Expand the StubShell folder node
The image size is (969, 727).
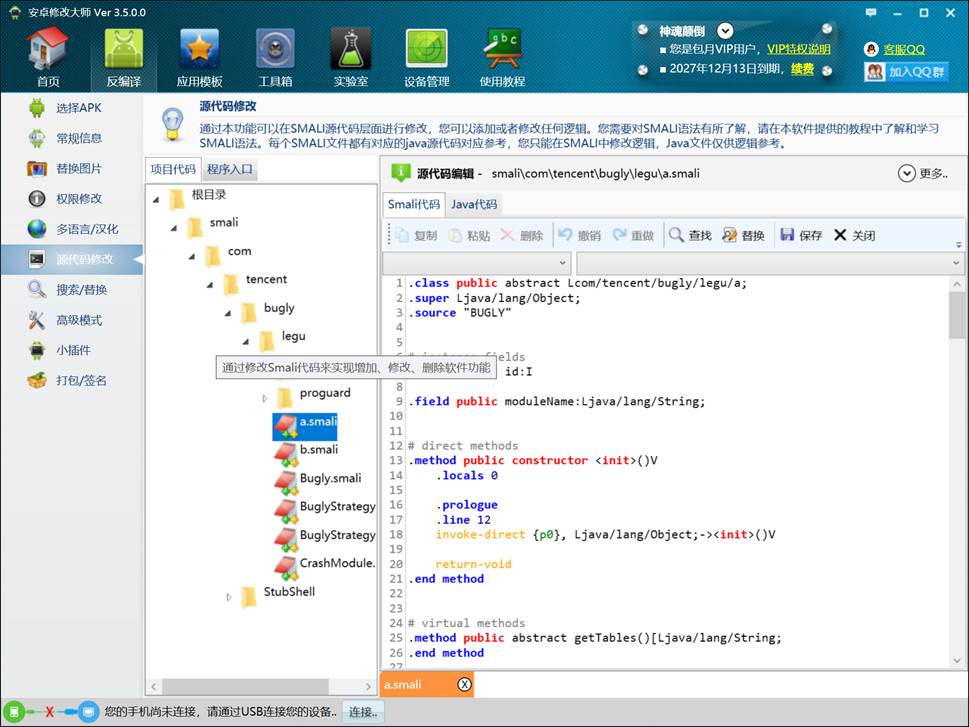pos(229,597)
